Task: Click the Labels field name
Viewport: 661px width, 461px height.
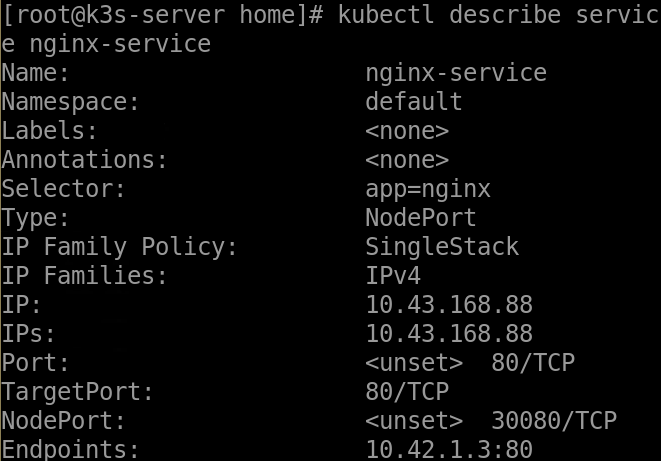Action: point(50,131)
